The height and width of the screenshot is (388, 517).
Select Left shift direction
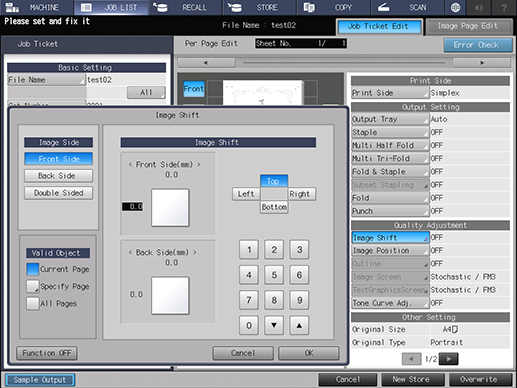point(246,194)
